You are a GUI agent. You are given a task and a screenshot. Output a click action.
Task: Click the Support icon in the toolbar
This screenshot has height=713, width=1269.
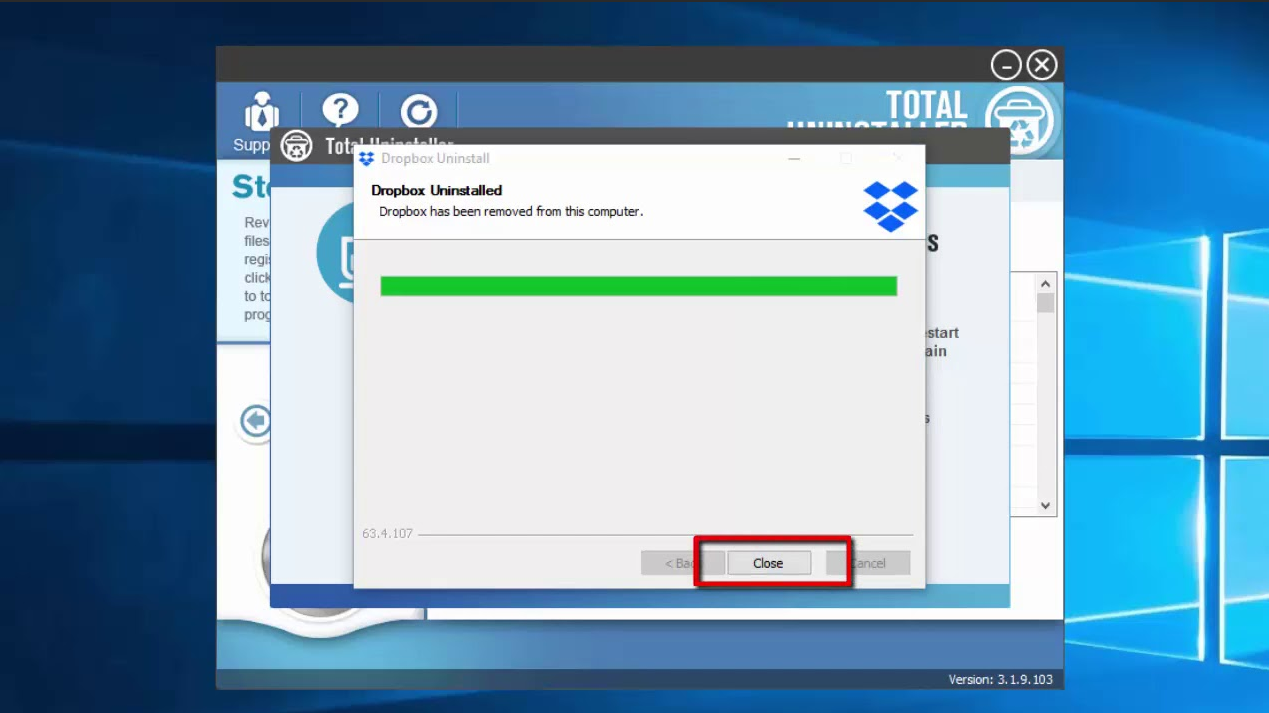pos(260,112)
